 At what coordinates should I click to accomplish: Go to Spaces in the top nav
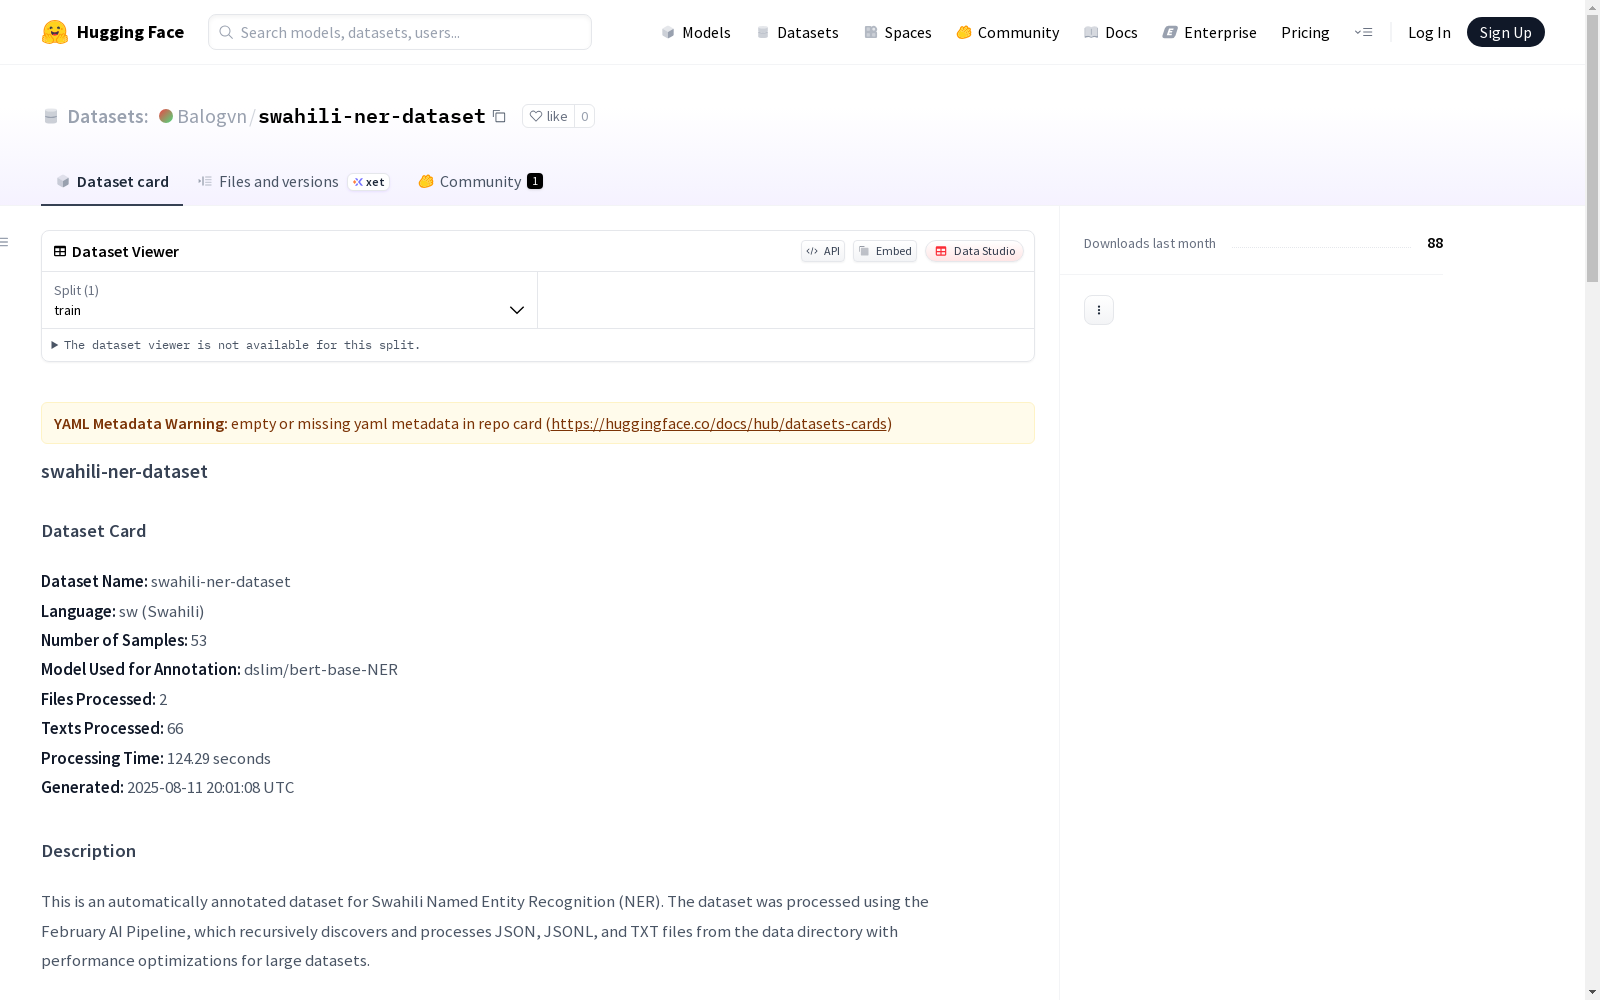click(897, 32)
